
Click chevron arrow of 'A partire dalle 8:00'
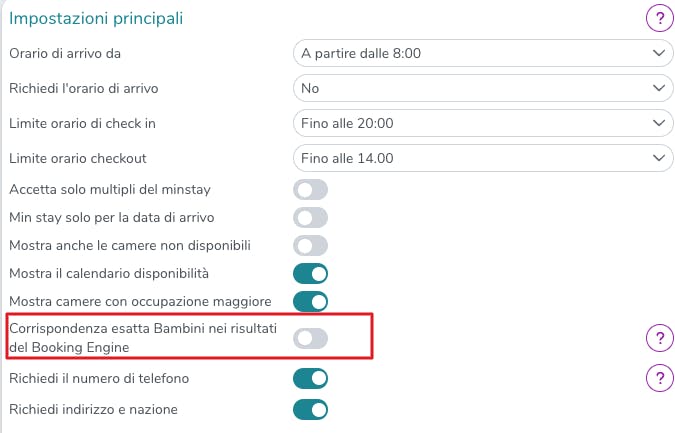pyautogui.click(x=659, y=53)
